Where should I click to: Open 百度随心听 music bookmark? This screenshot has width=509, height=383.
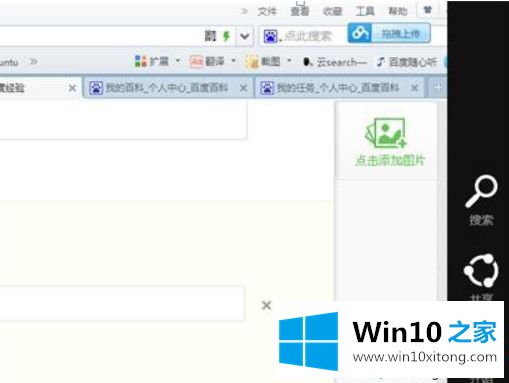406,62
